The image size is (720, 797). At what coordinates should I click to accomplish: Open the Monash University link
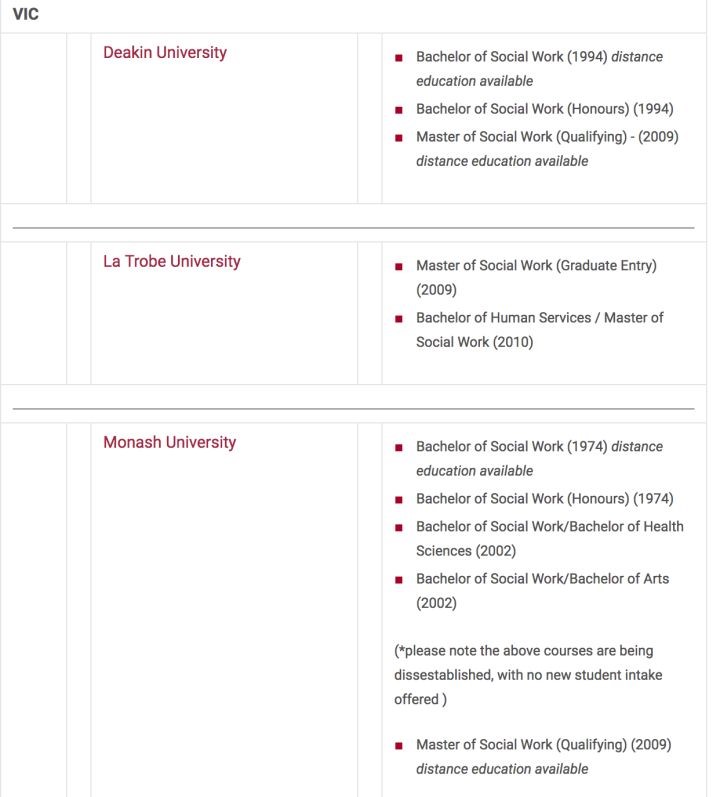coord(169,442)
